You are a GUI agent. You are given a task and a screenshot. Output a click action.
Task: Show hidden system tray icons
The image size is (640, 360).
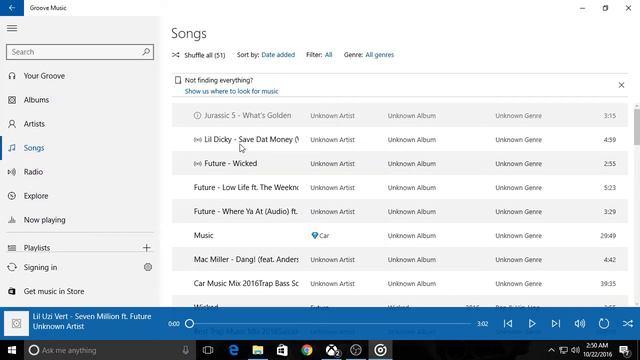coord(551,350)
